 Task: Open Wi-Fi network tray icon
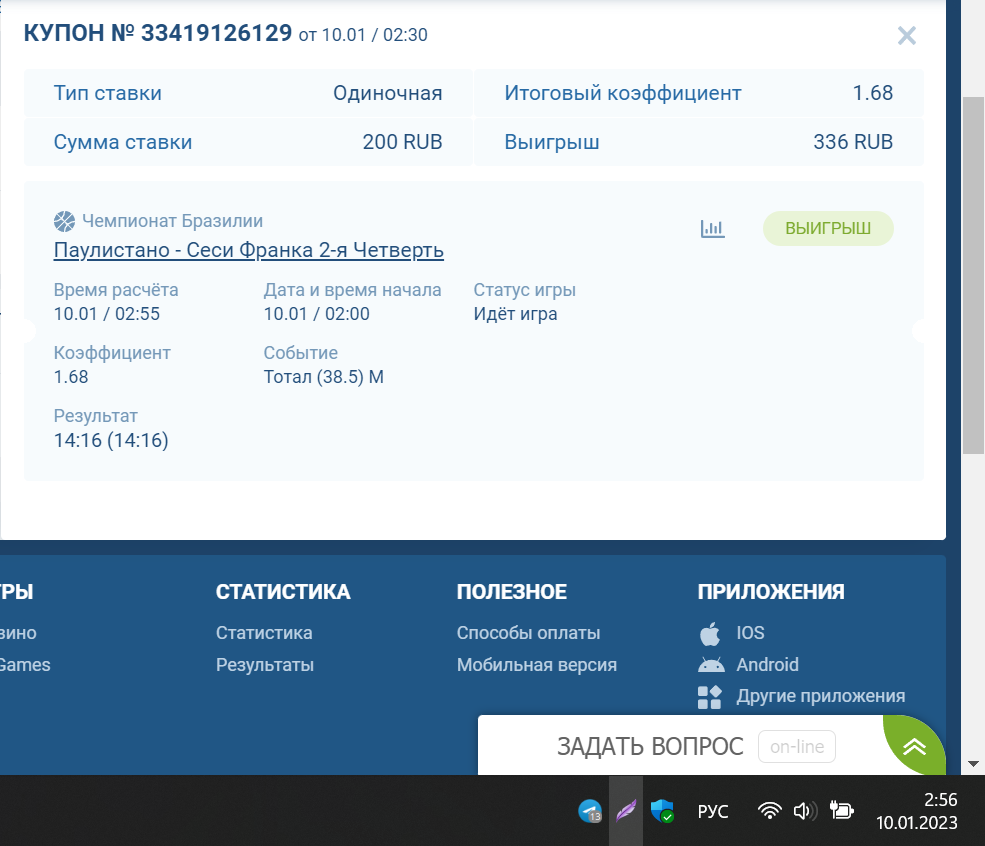point(770,811)
